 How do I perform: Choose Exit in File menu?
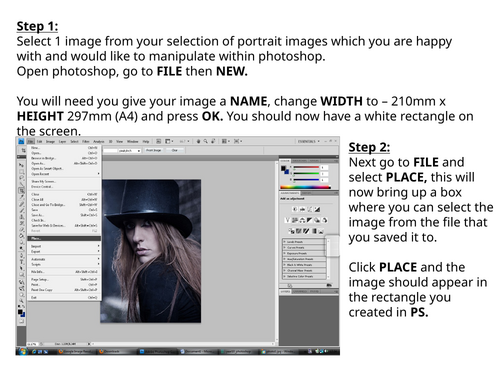click(64, 297)
